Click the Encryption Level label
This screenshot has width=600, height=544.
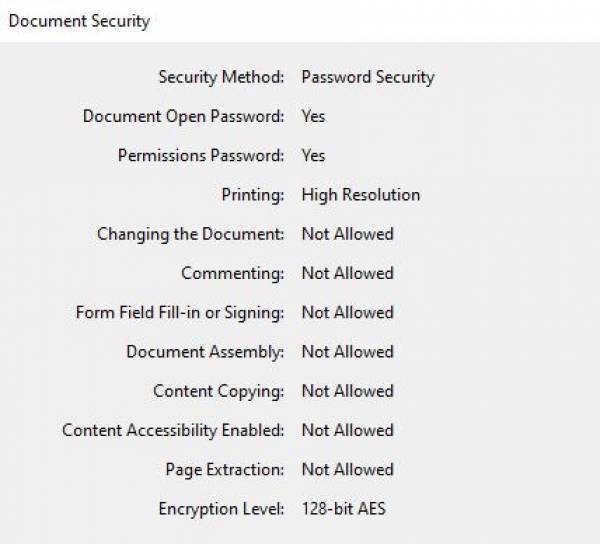[221, 509]
